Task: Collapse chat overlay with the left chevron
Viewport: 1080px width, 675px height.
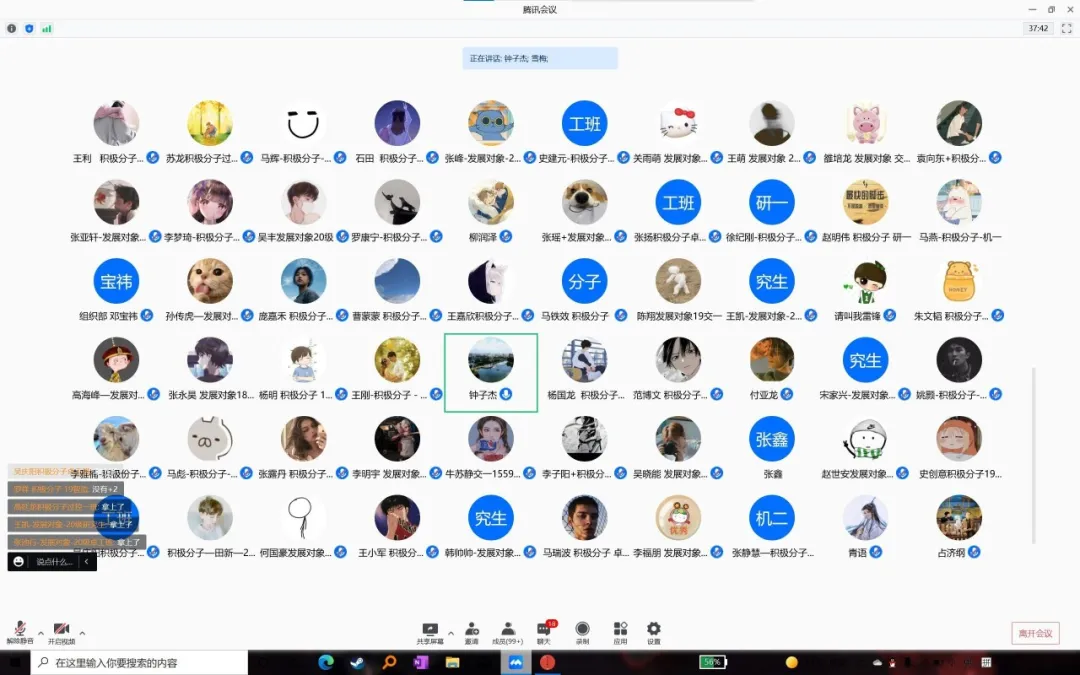Action: [87, 562]
